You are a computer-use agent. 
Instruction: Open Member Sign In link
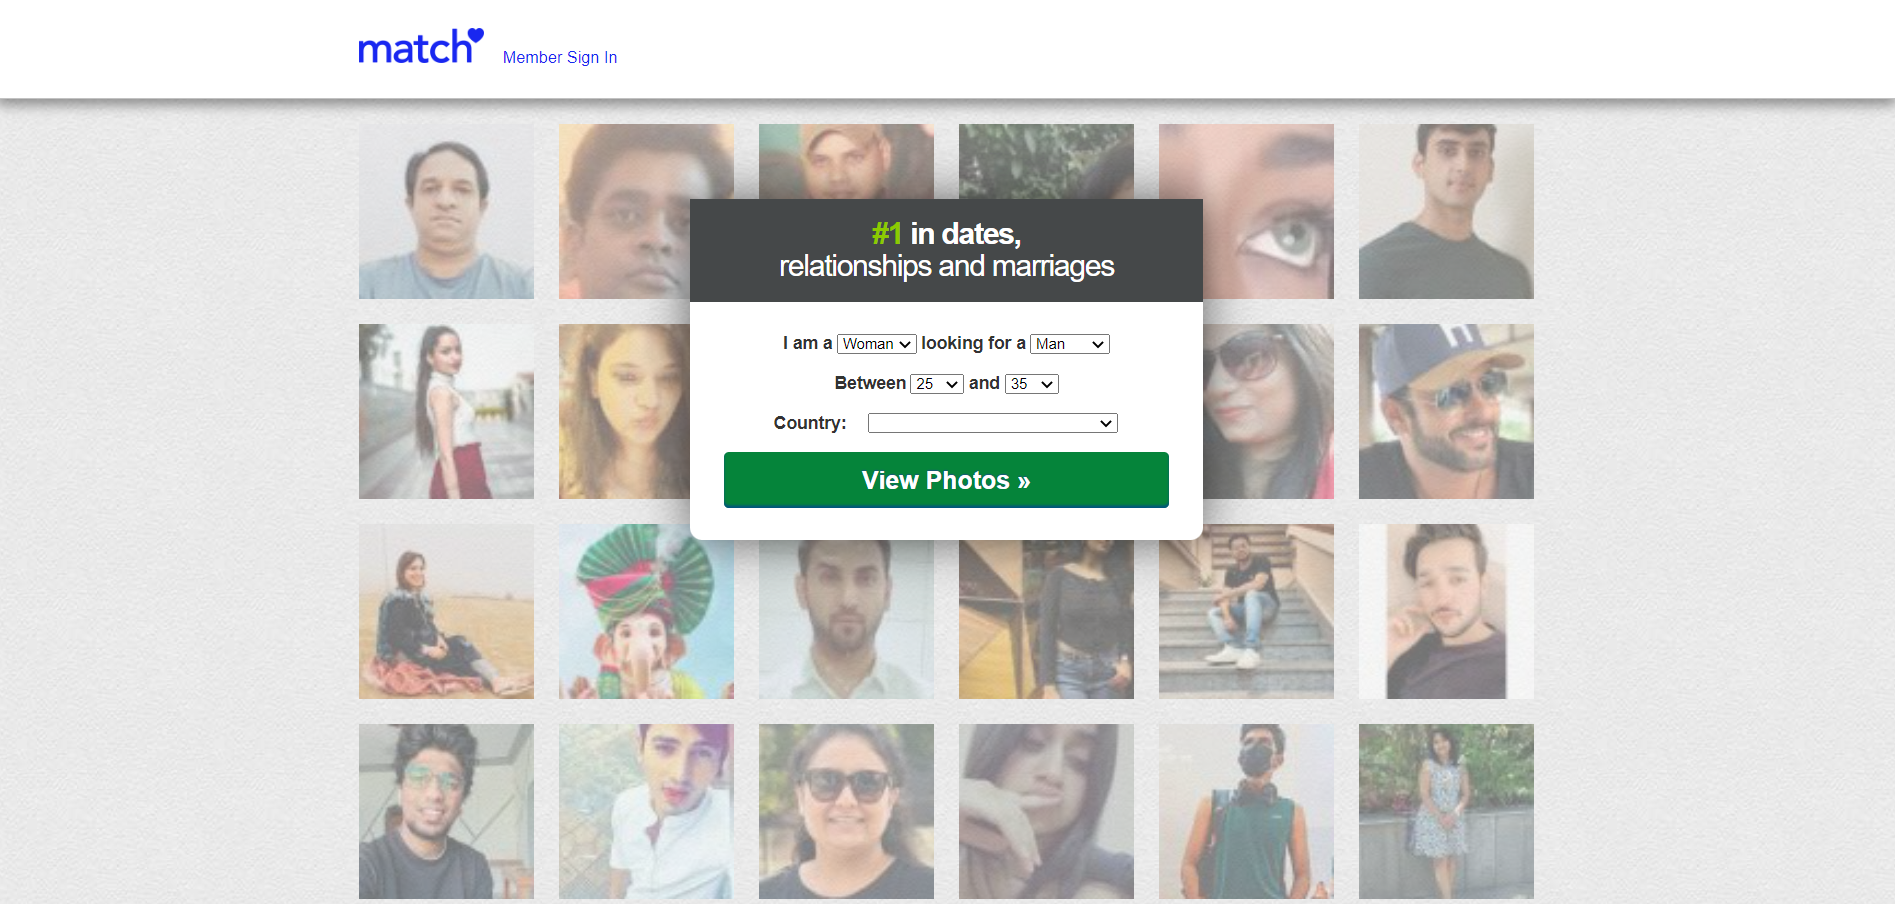tap(560, 57)
